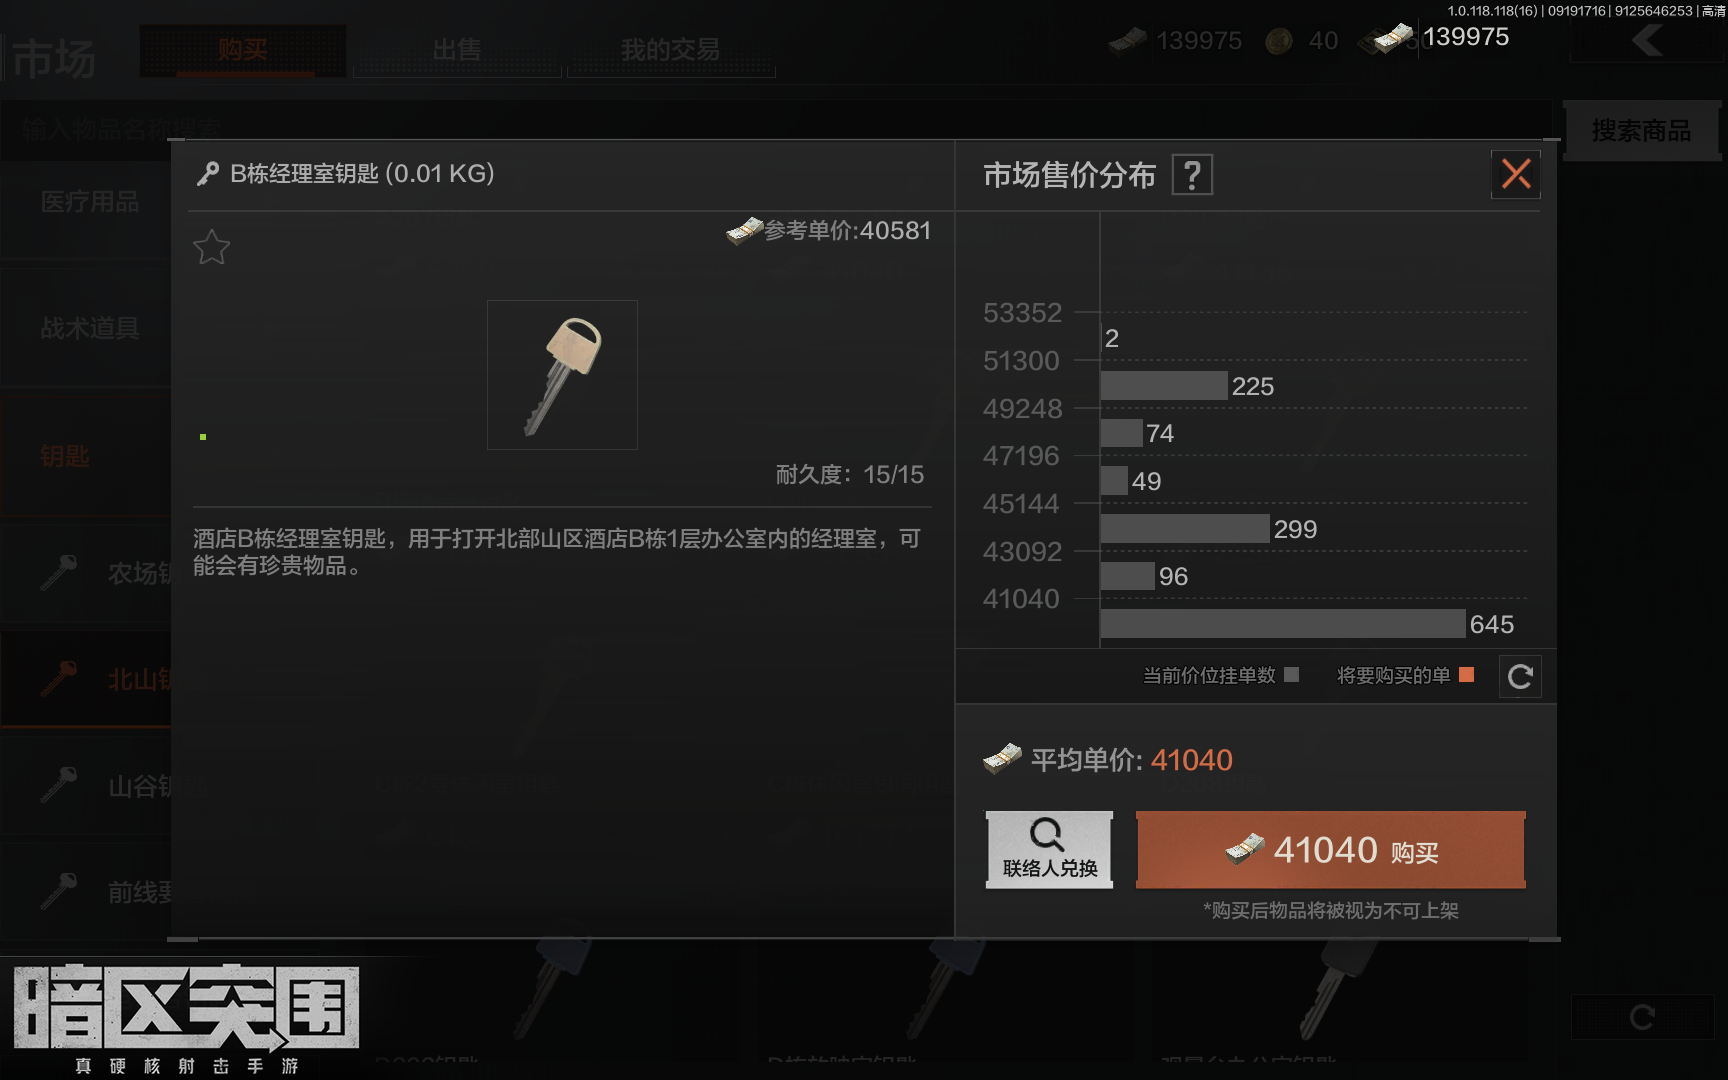Open the price distribution help question mark
The height and width of the screenshot is (1080, 1728).
[x=1192, y=175]
